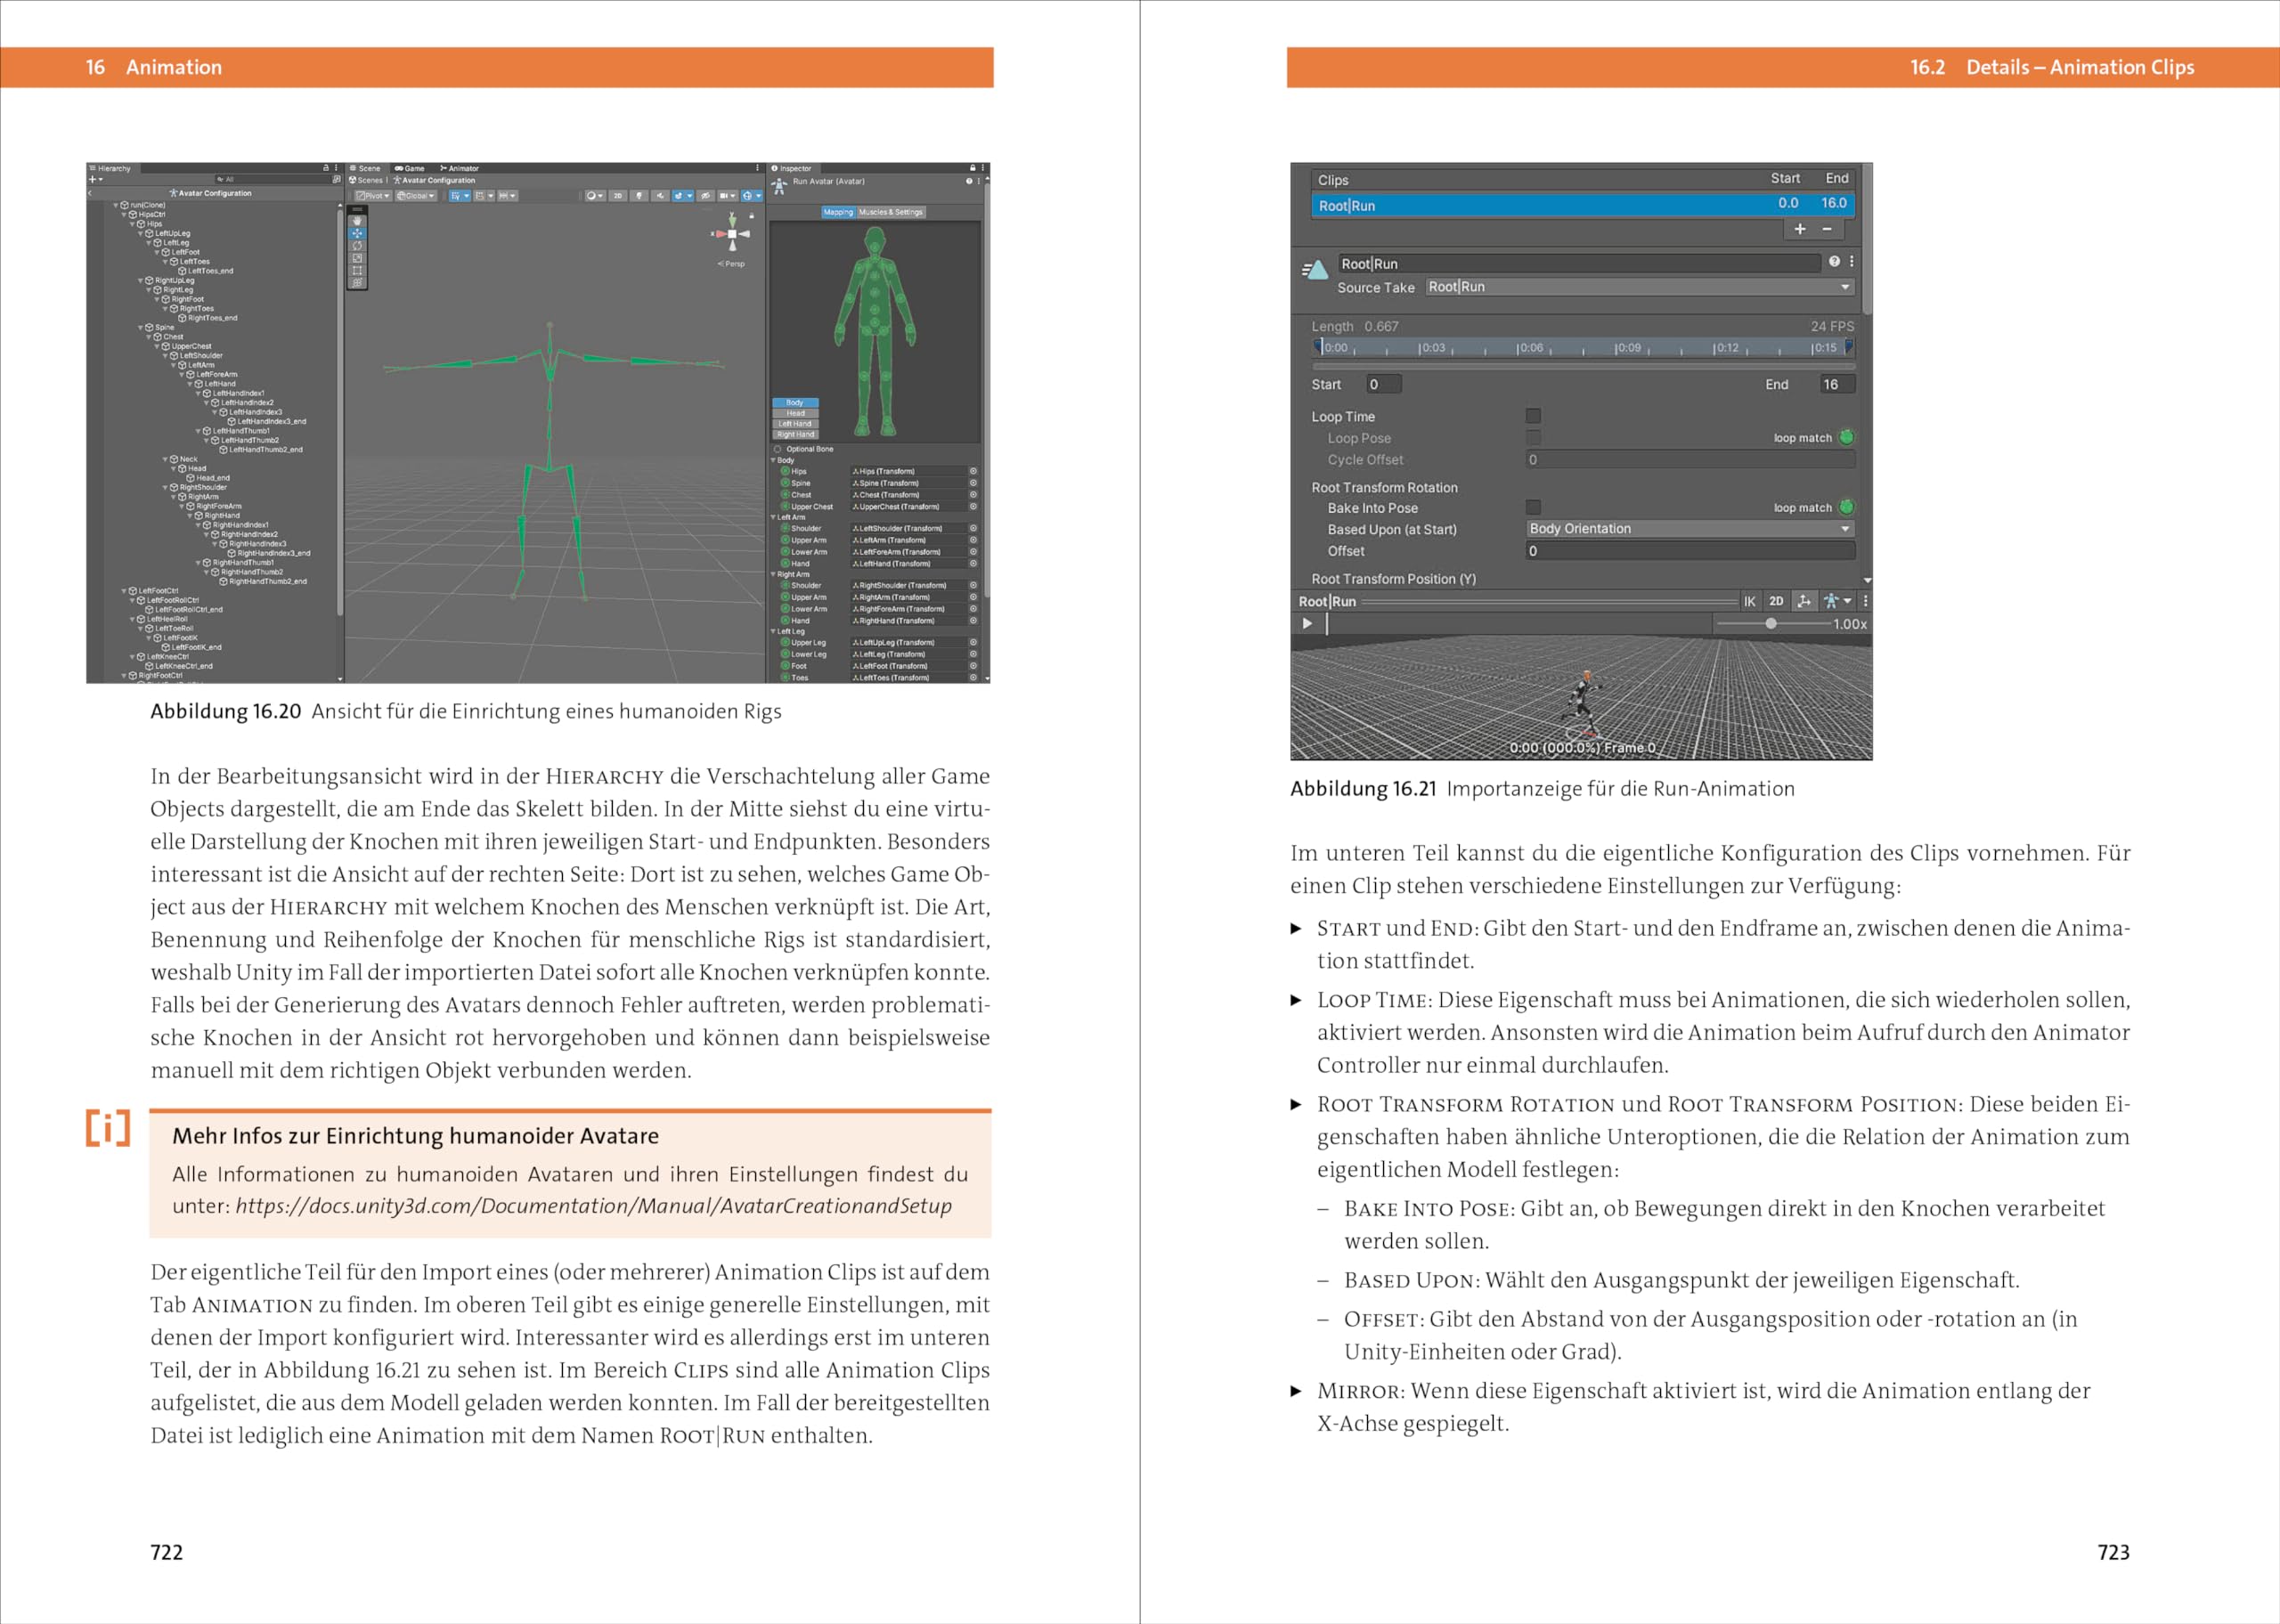Open the clip options three-dot menu
The image size is (2280, 1624).
(x=1852, y=261)
